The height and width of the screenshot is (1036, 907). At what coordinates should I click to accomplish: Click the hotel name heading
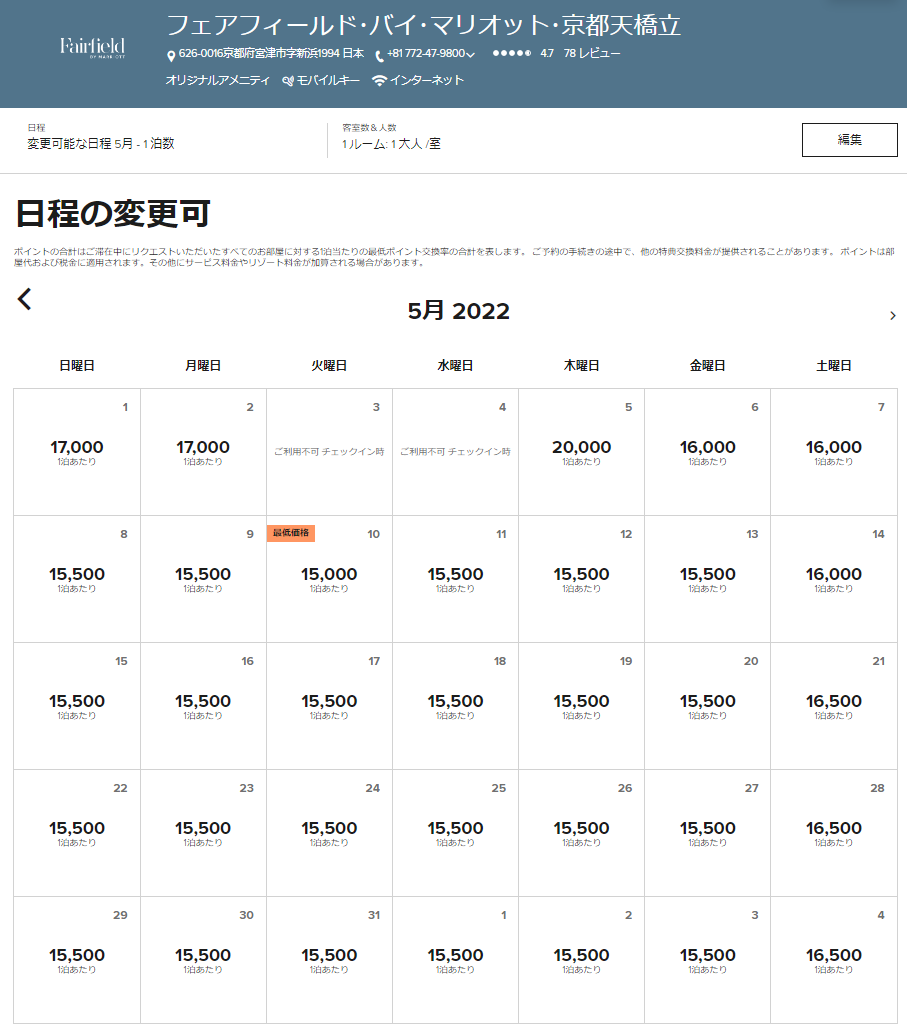coord(424,25)
